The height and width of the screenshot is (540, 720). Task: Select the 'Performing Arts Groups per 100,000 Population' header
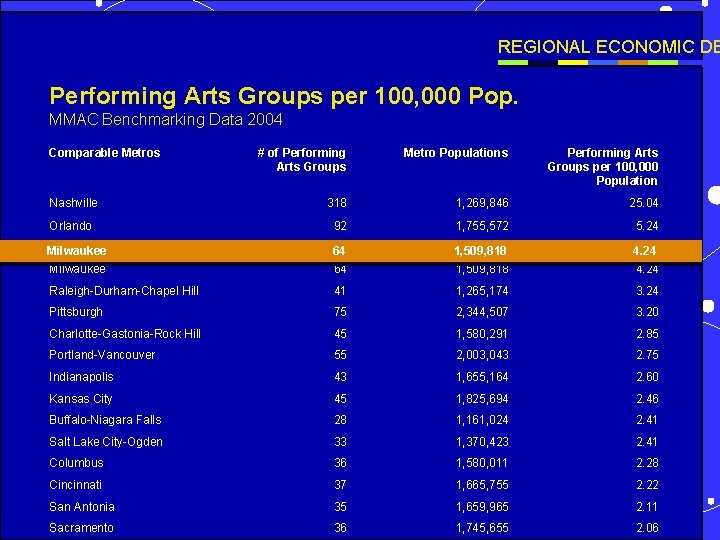[602, 167]
